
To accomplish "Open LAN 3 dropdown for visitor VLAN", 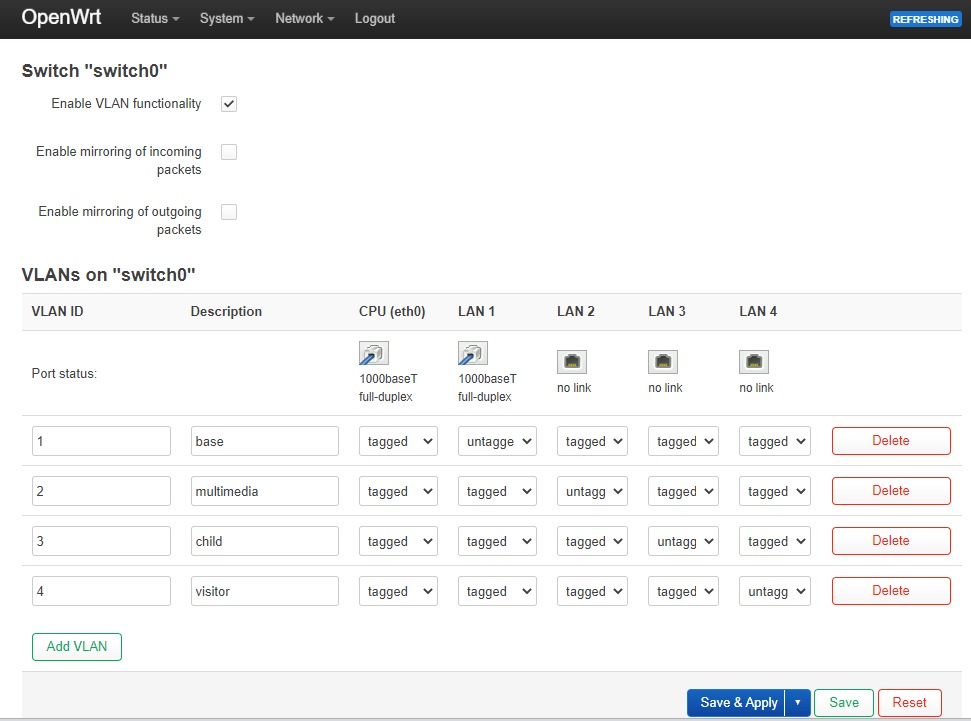I will pyautogui.click(x=683, y=592).
